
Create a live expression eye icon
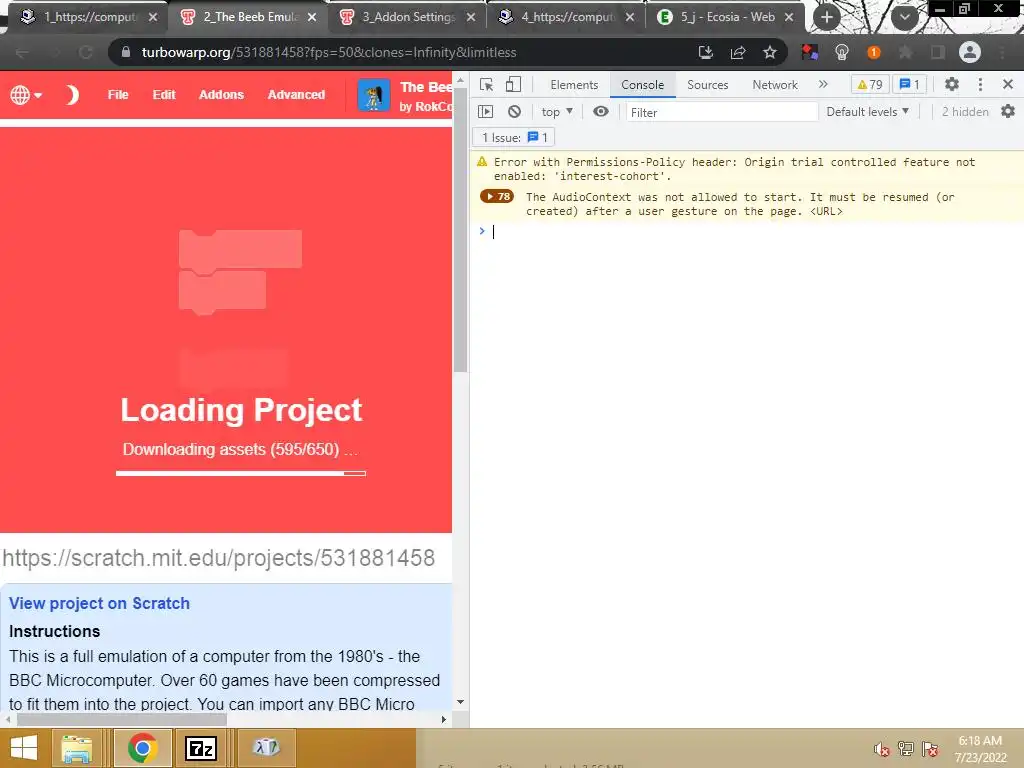601,112
